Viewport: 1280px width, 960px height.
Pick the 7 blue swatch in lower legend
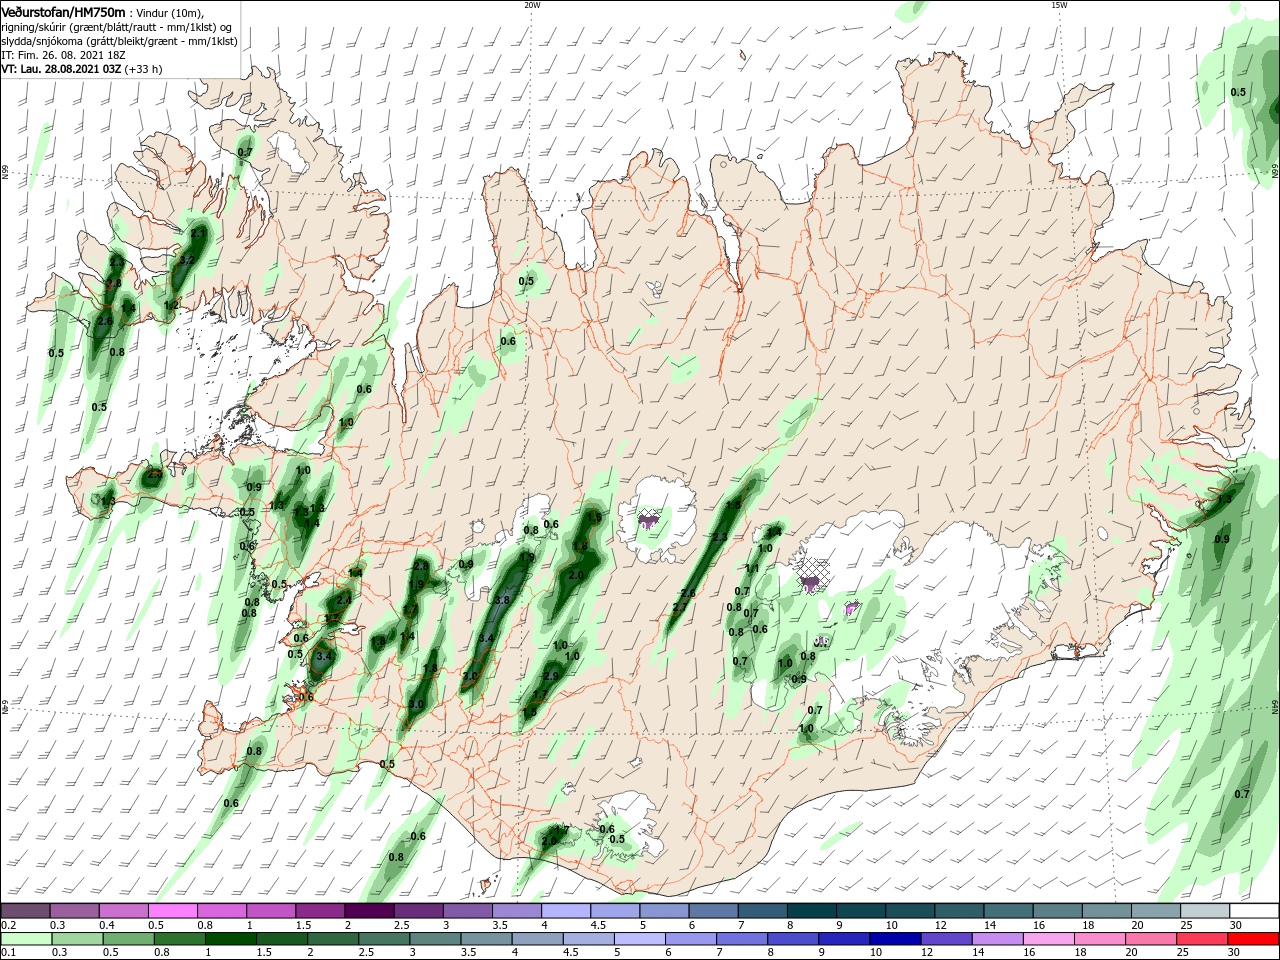(742, 939)
